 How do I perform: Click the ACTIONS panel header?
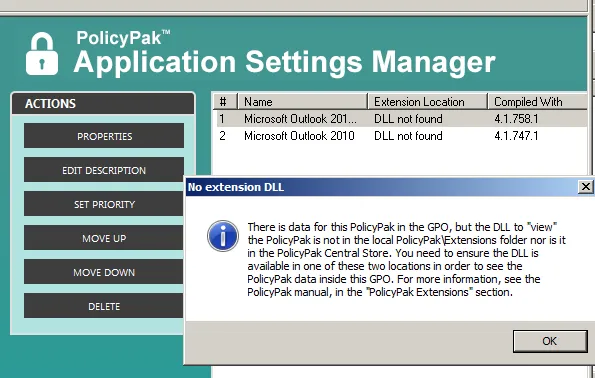103,104
